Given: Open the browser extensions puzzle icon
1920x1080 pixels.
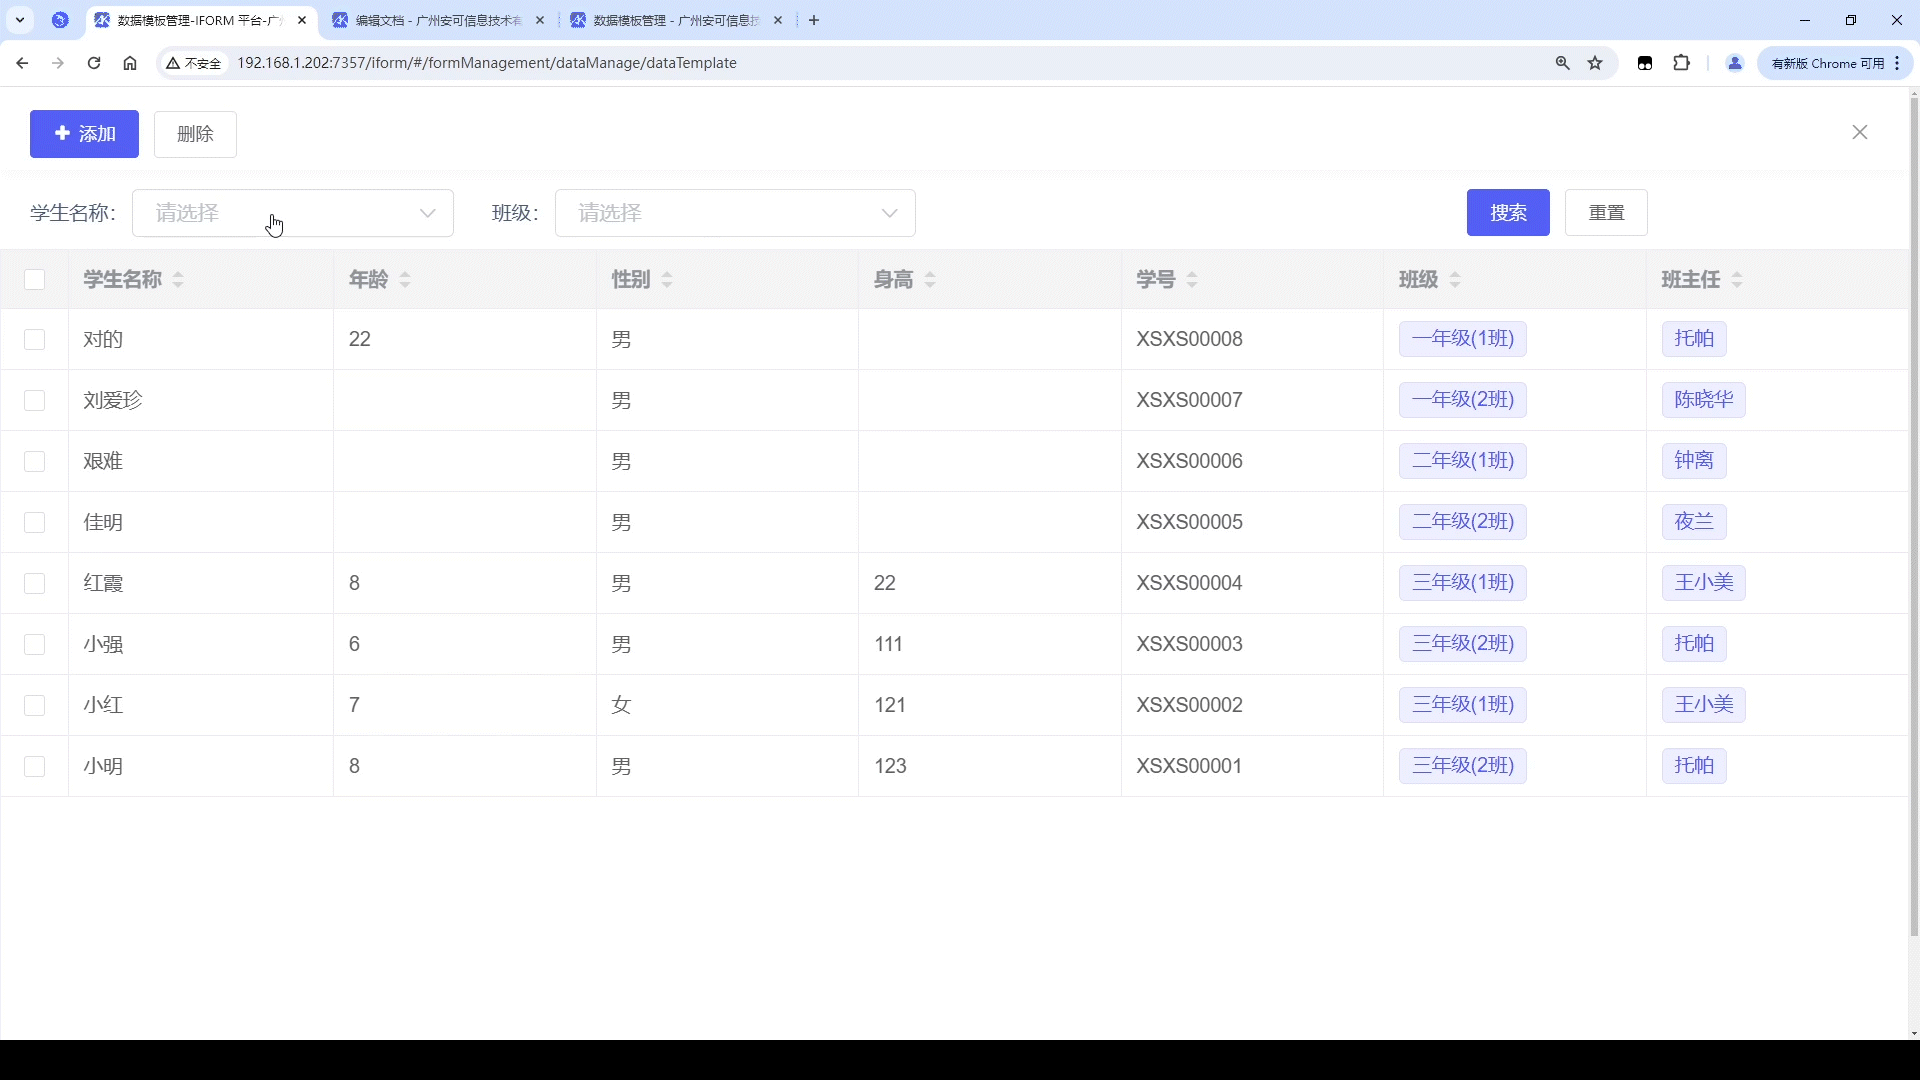Looking at the screenshot, I should click(1681, 63).
